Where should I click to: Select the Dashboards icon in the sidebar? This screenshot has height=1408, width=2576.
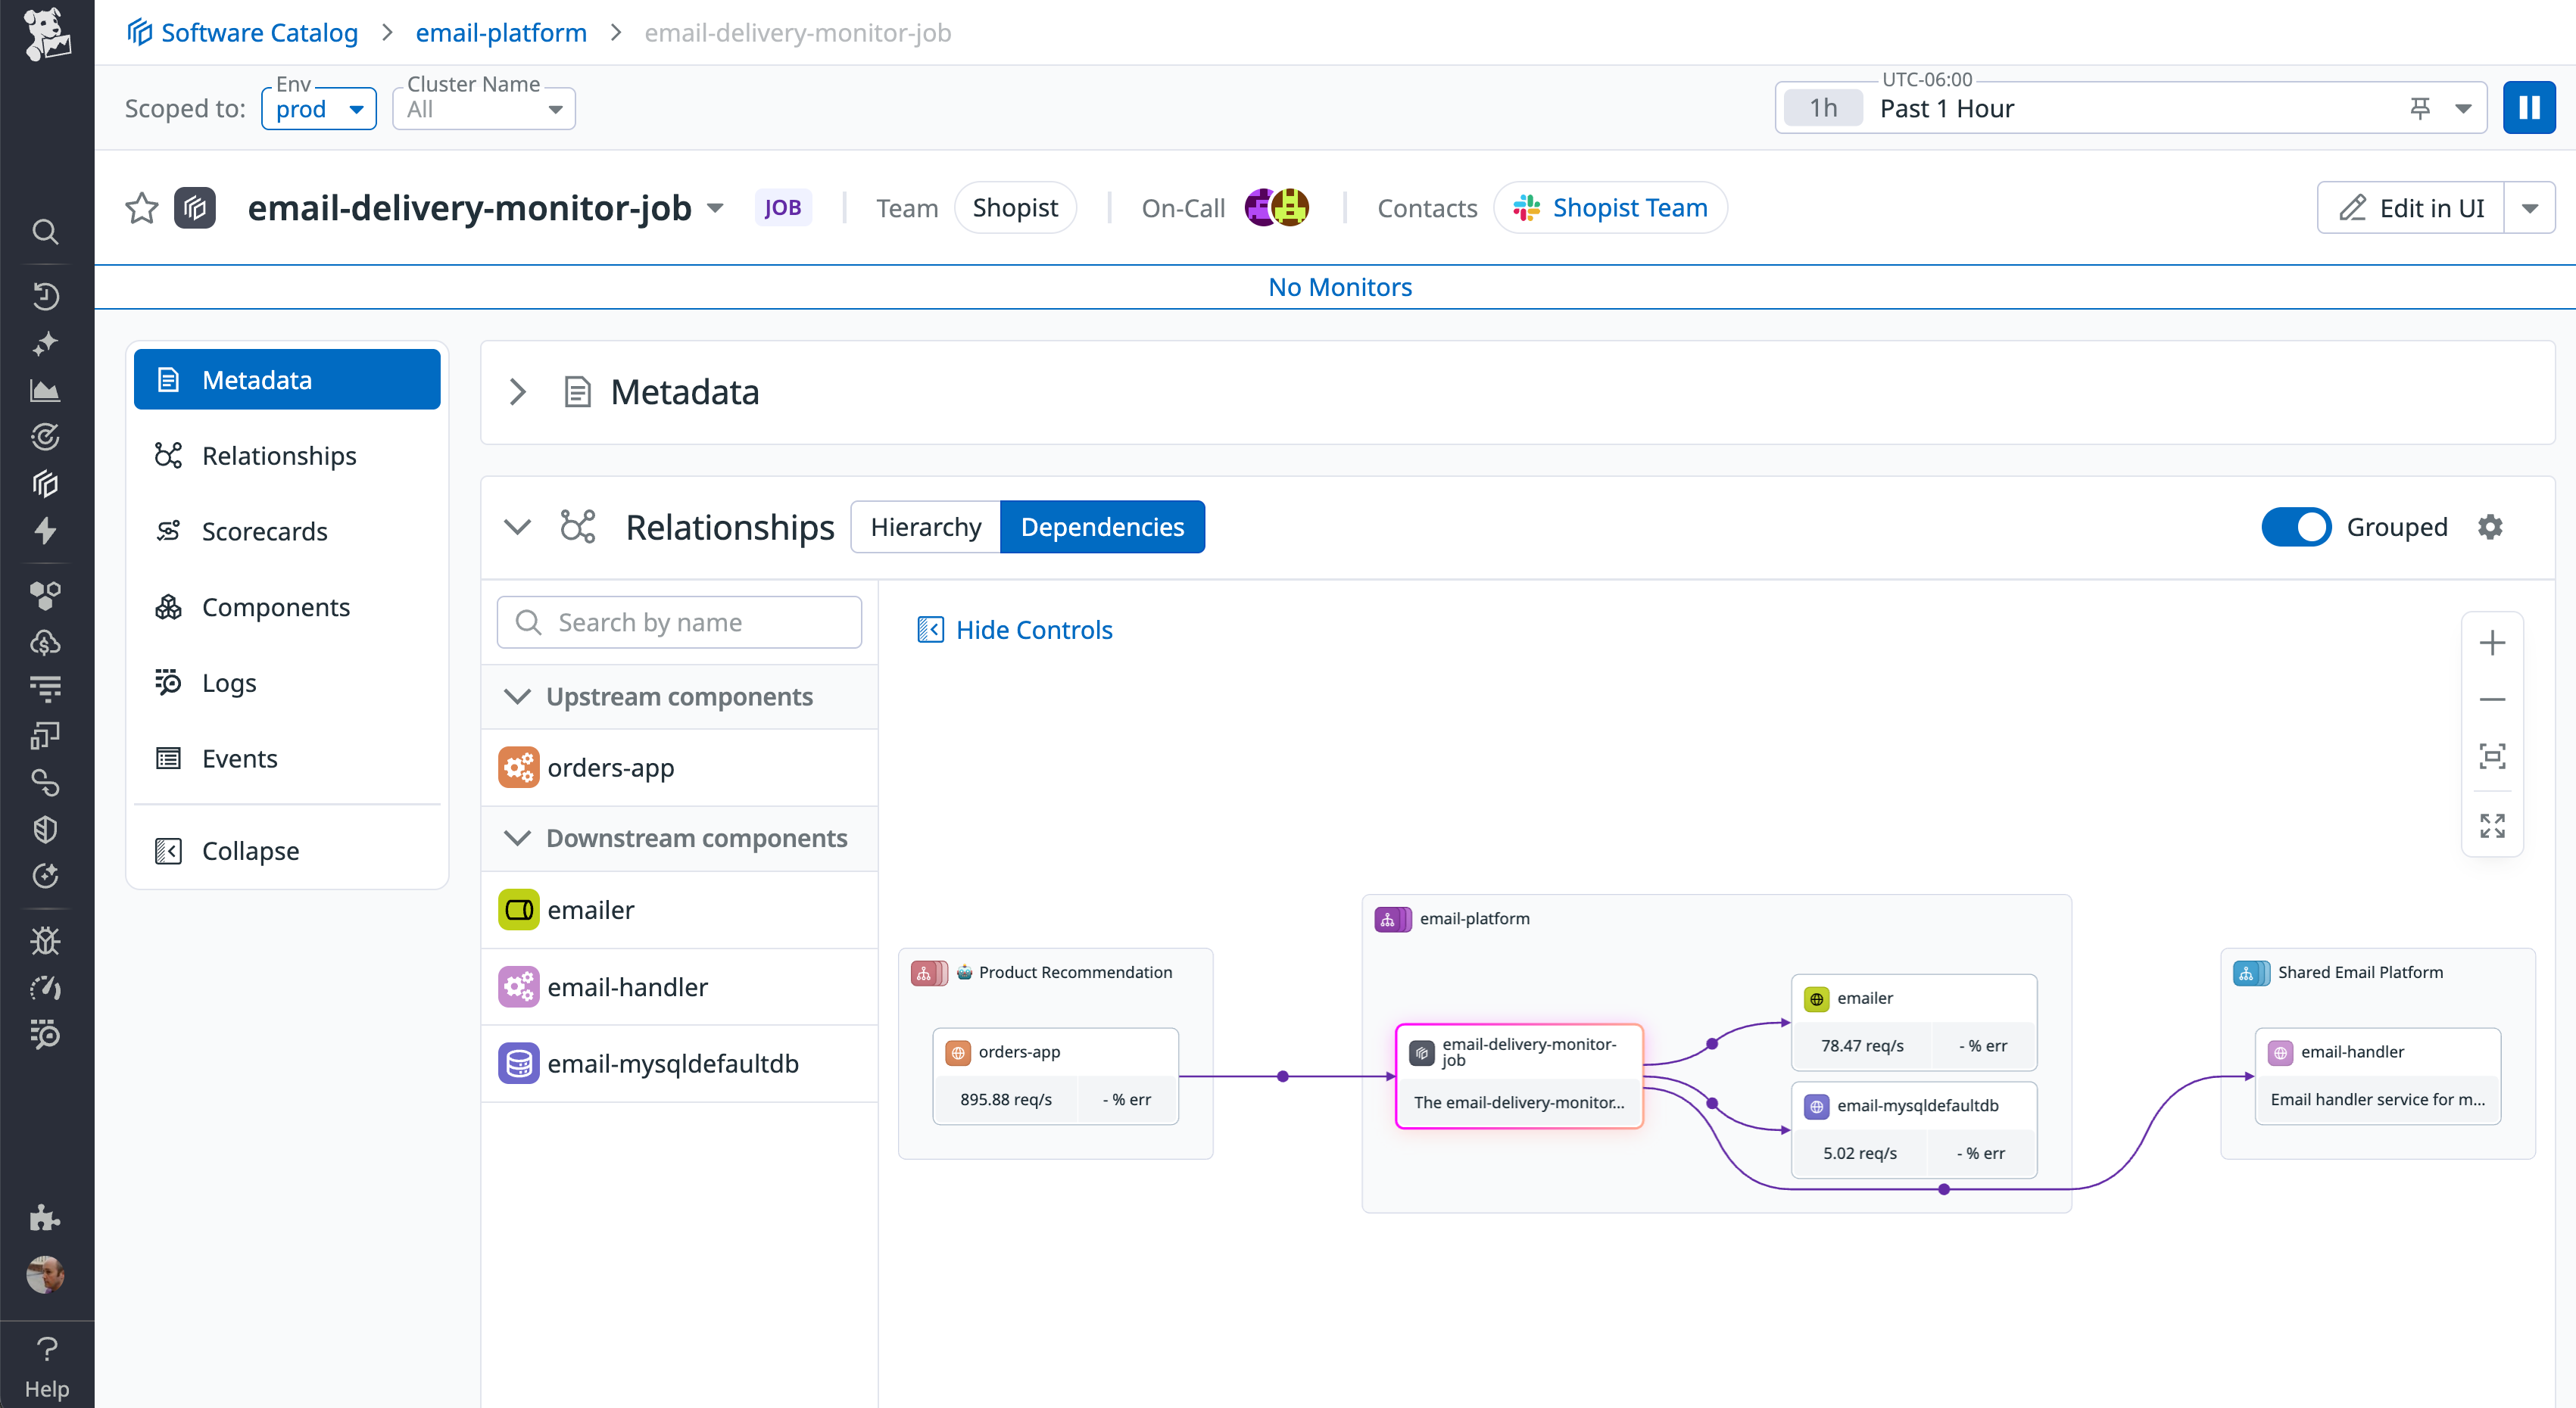tap(46, 390)
